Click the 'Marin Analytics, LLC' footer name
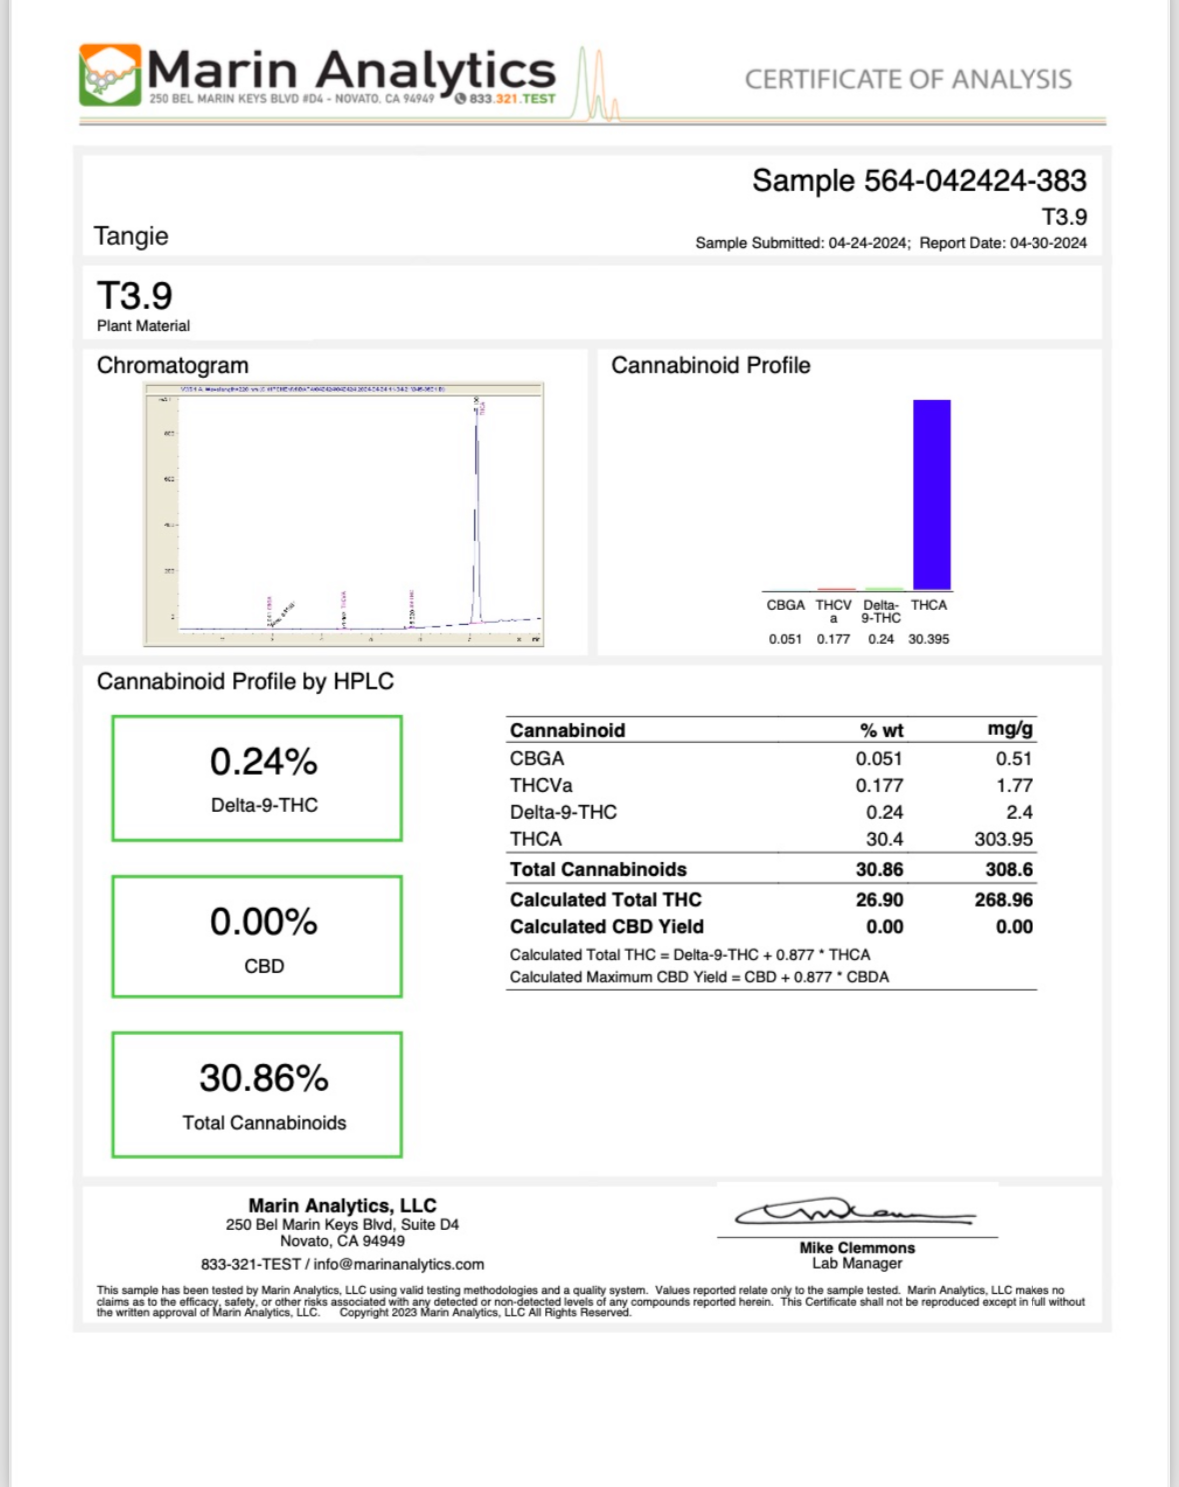Image resolution: width=1179 pixels, height=1487 pixels. 342,1206
